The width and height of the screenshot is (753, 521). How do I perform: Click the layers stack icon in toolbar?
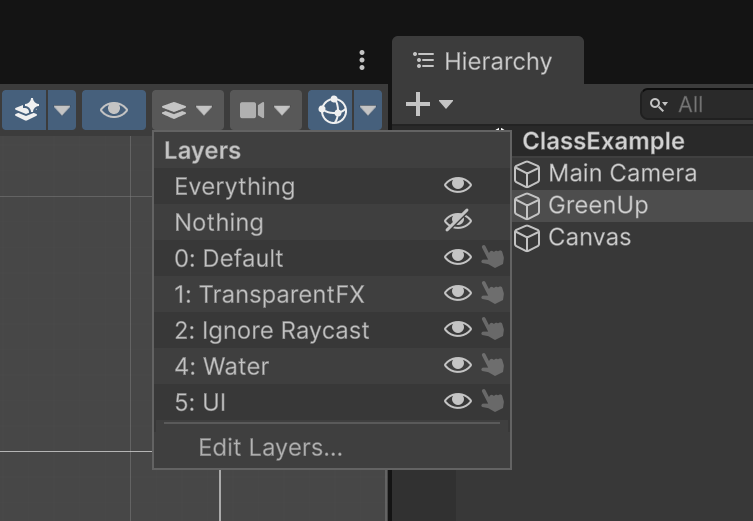(174, 110)
